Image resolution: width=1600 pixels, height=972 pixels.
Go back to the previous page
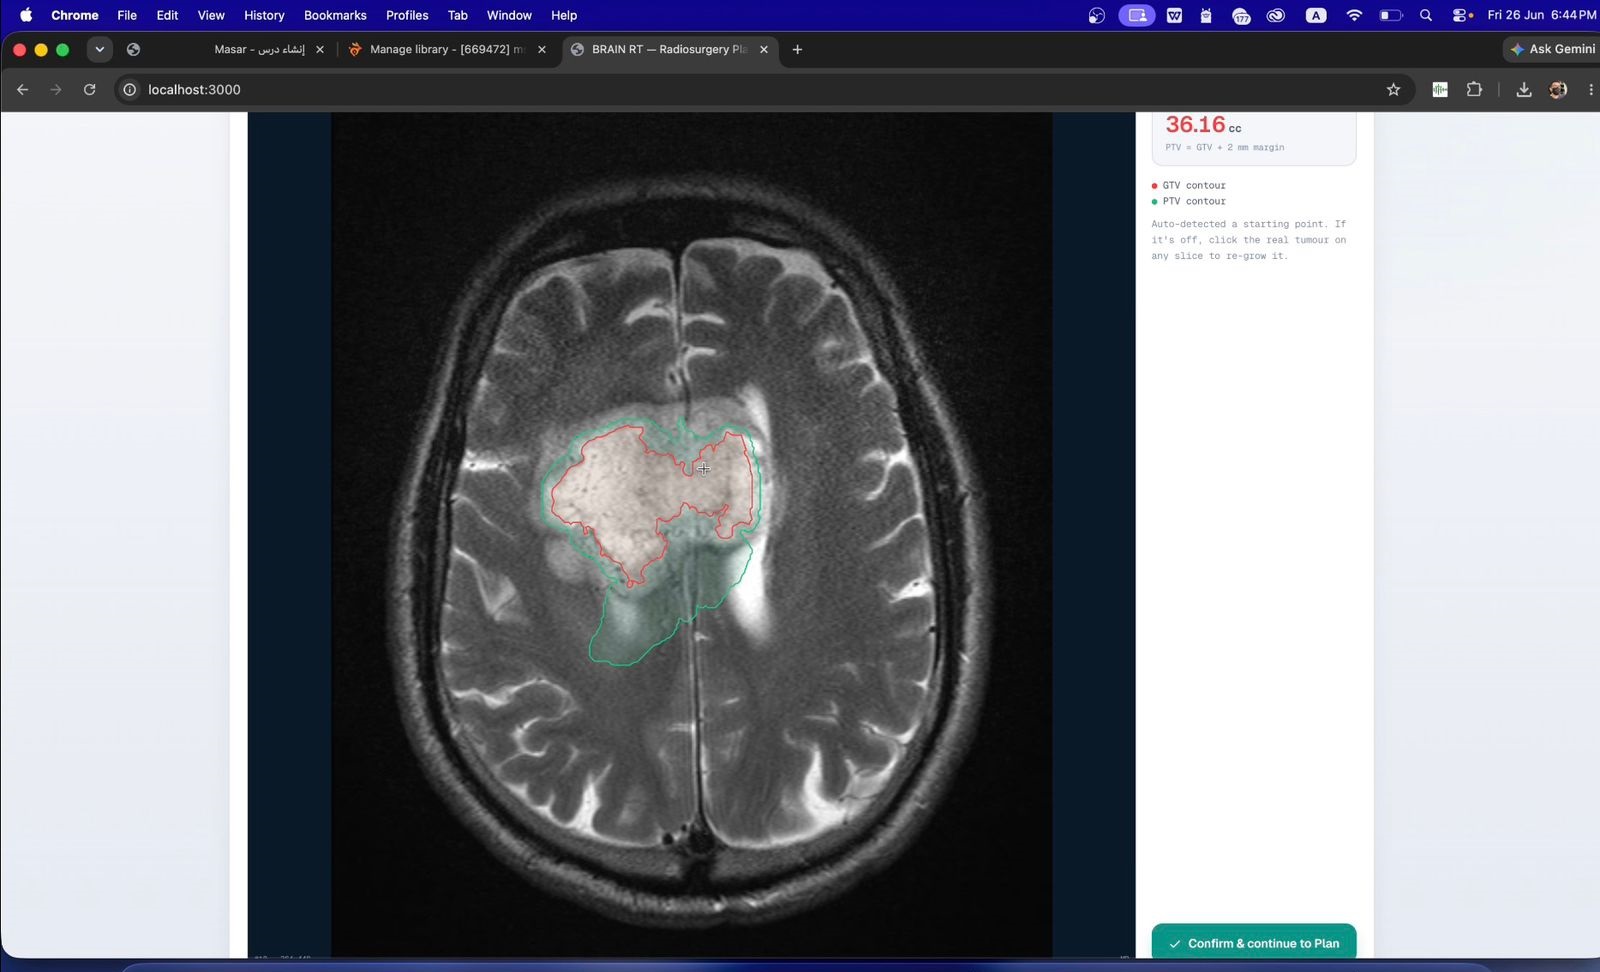(22, 89)
